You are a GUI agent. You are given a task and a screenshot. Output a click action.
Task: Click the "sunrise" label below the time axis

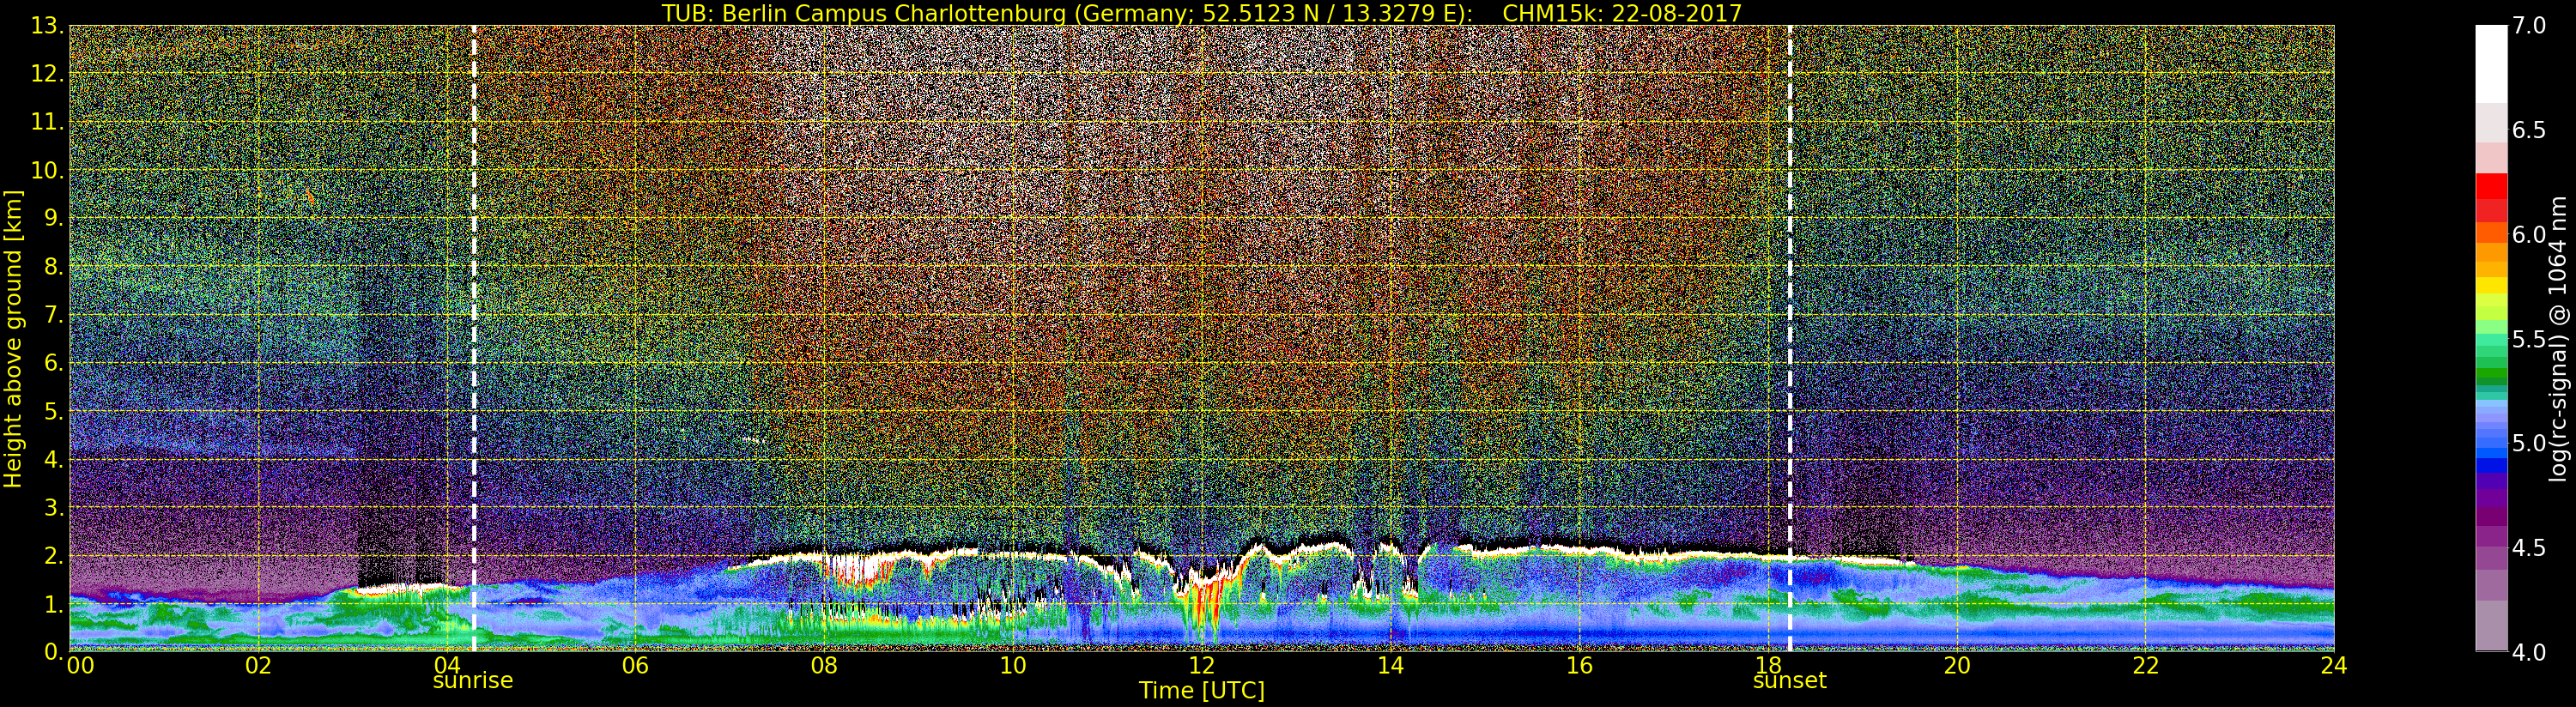tap(473, 681)
